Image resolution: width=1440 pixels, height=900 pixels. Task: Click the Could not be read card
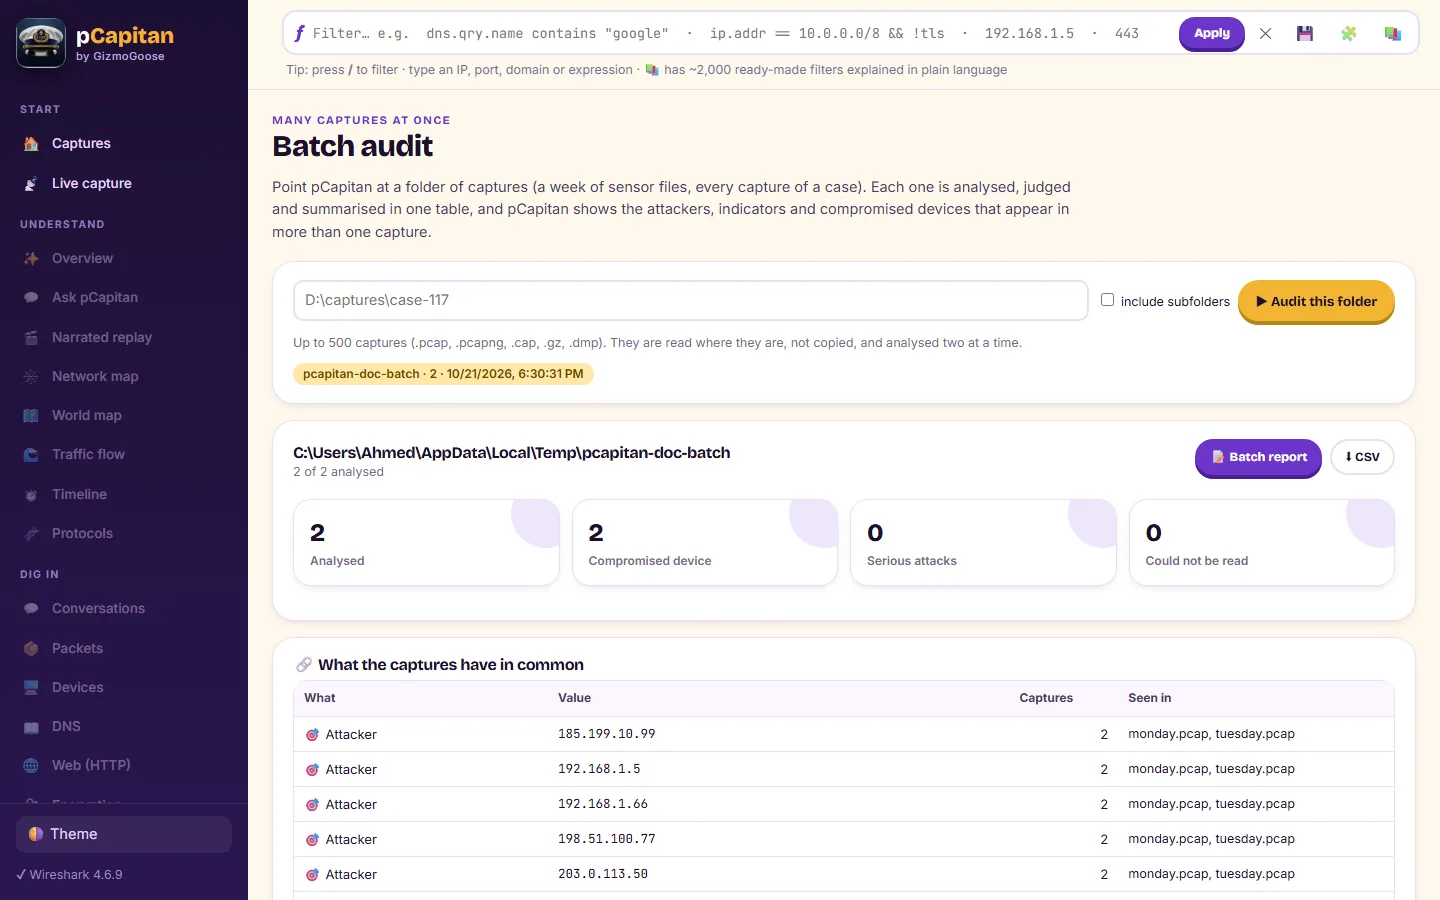pos(1261,542)
